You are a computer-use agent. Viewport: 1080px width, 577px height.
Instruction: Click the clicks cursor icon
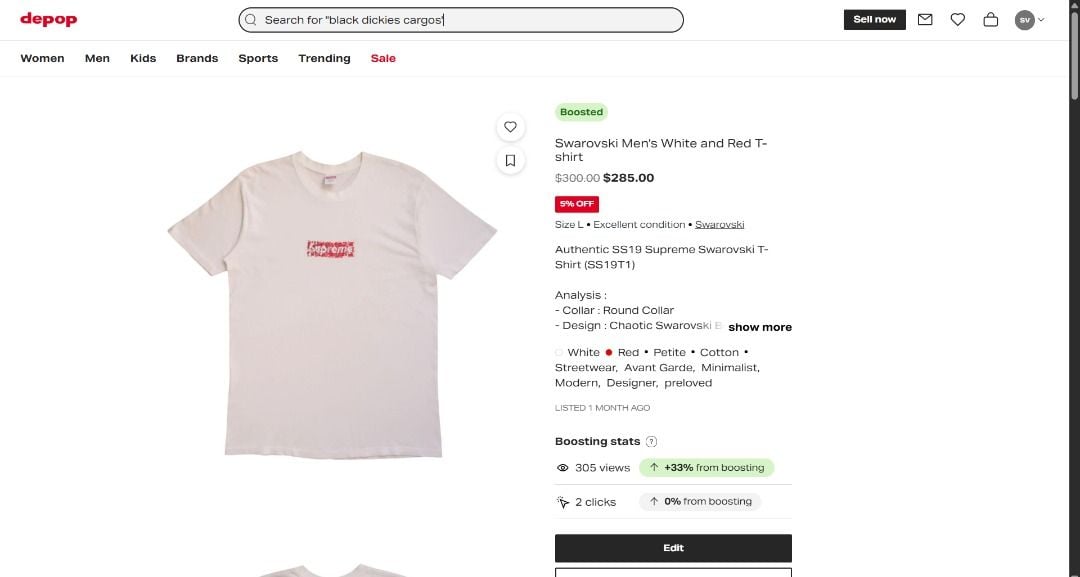pos(563,502)
